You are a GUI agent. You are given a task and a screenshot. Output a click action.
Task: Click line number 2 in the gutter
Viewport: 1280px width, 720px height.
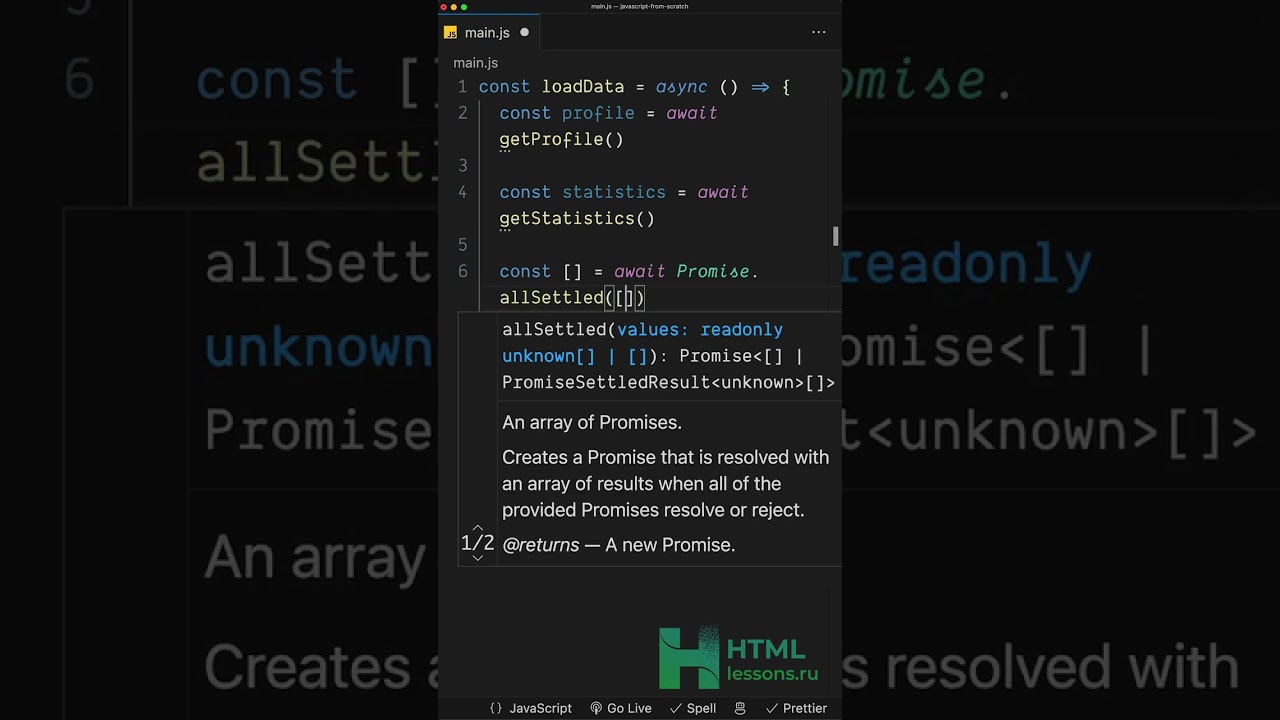tap(462, 113)
